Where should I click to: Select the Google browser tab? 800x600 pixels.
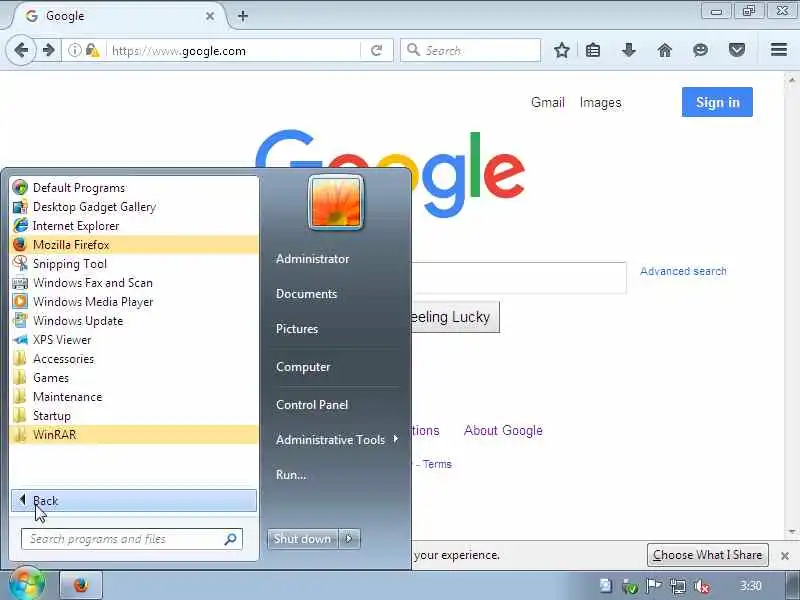(x=118, y=16)
